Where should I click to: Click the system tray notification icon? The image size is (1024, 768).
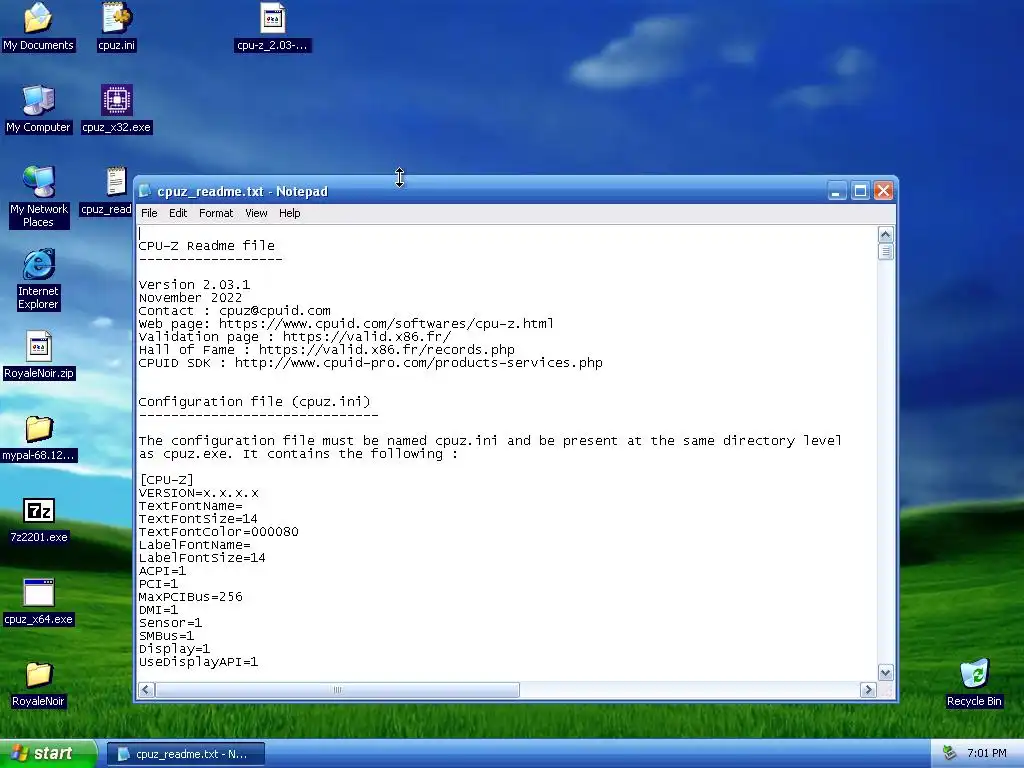pyautogui.click(x=950, y=753)
